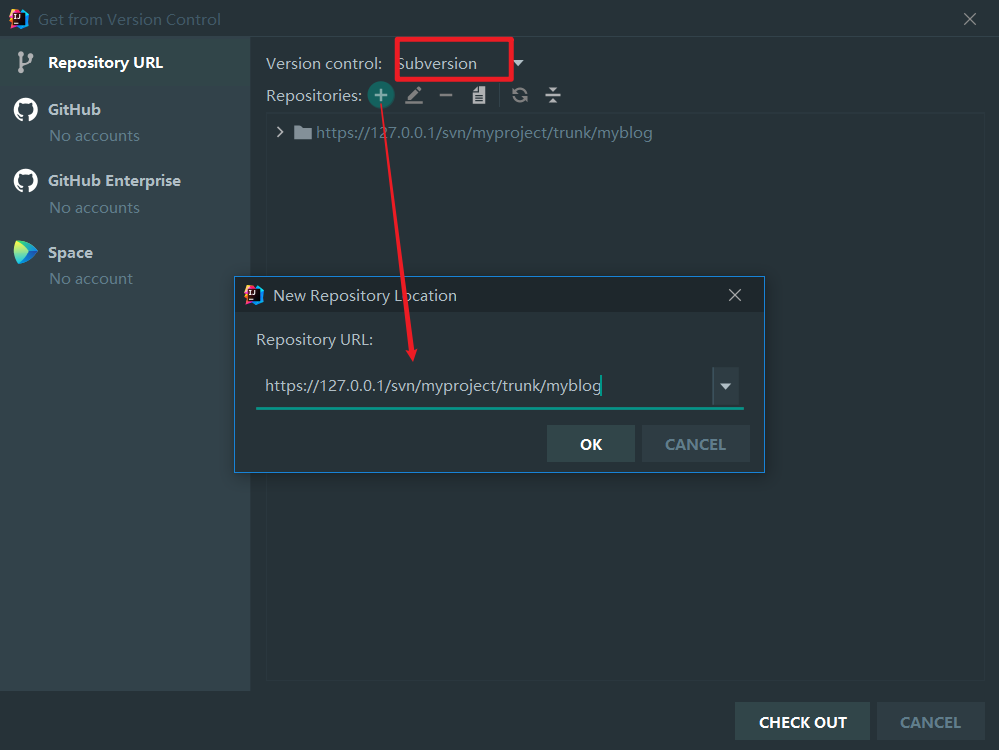Confirm new repository location with OK
The height and width of the screenshot is (750, 999).
coord(591,444)
